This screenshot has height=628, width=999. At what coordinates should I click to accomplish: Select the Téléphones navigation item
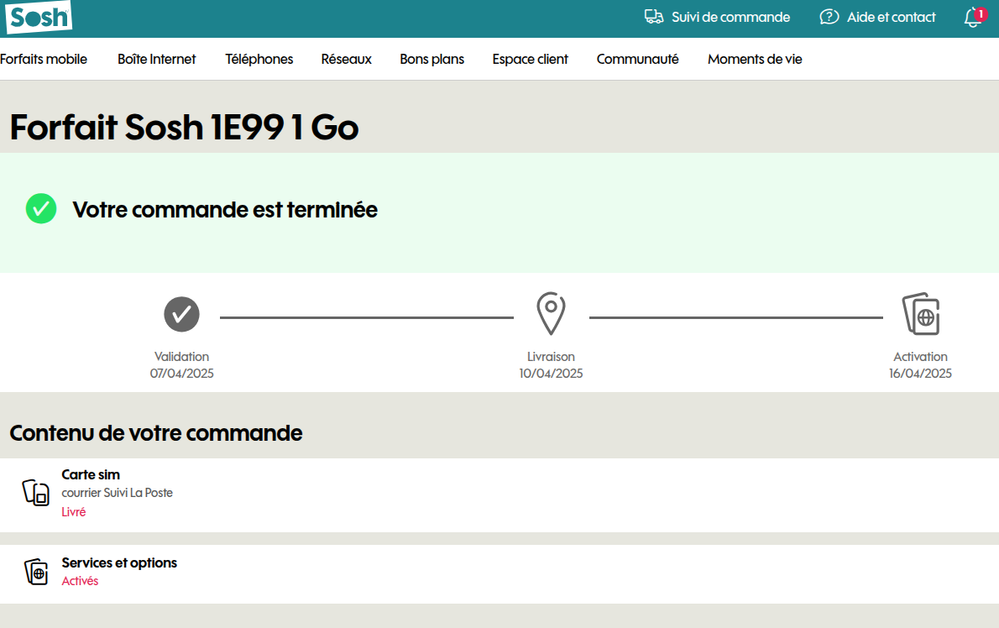coord(259,59)
